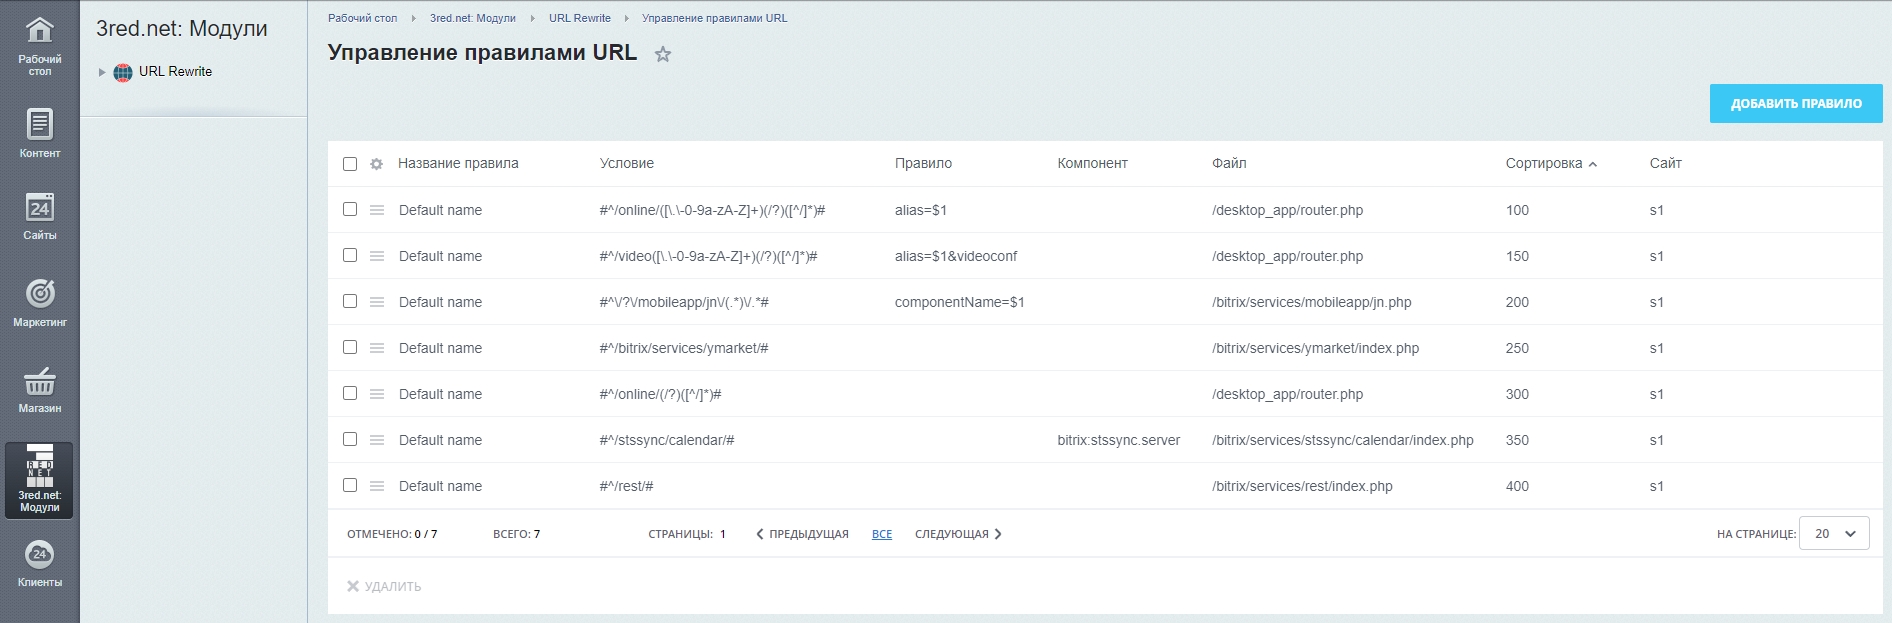Click the Все pagination link
Screen dimensions: 1892x623
(x=881, y=534)
